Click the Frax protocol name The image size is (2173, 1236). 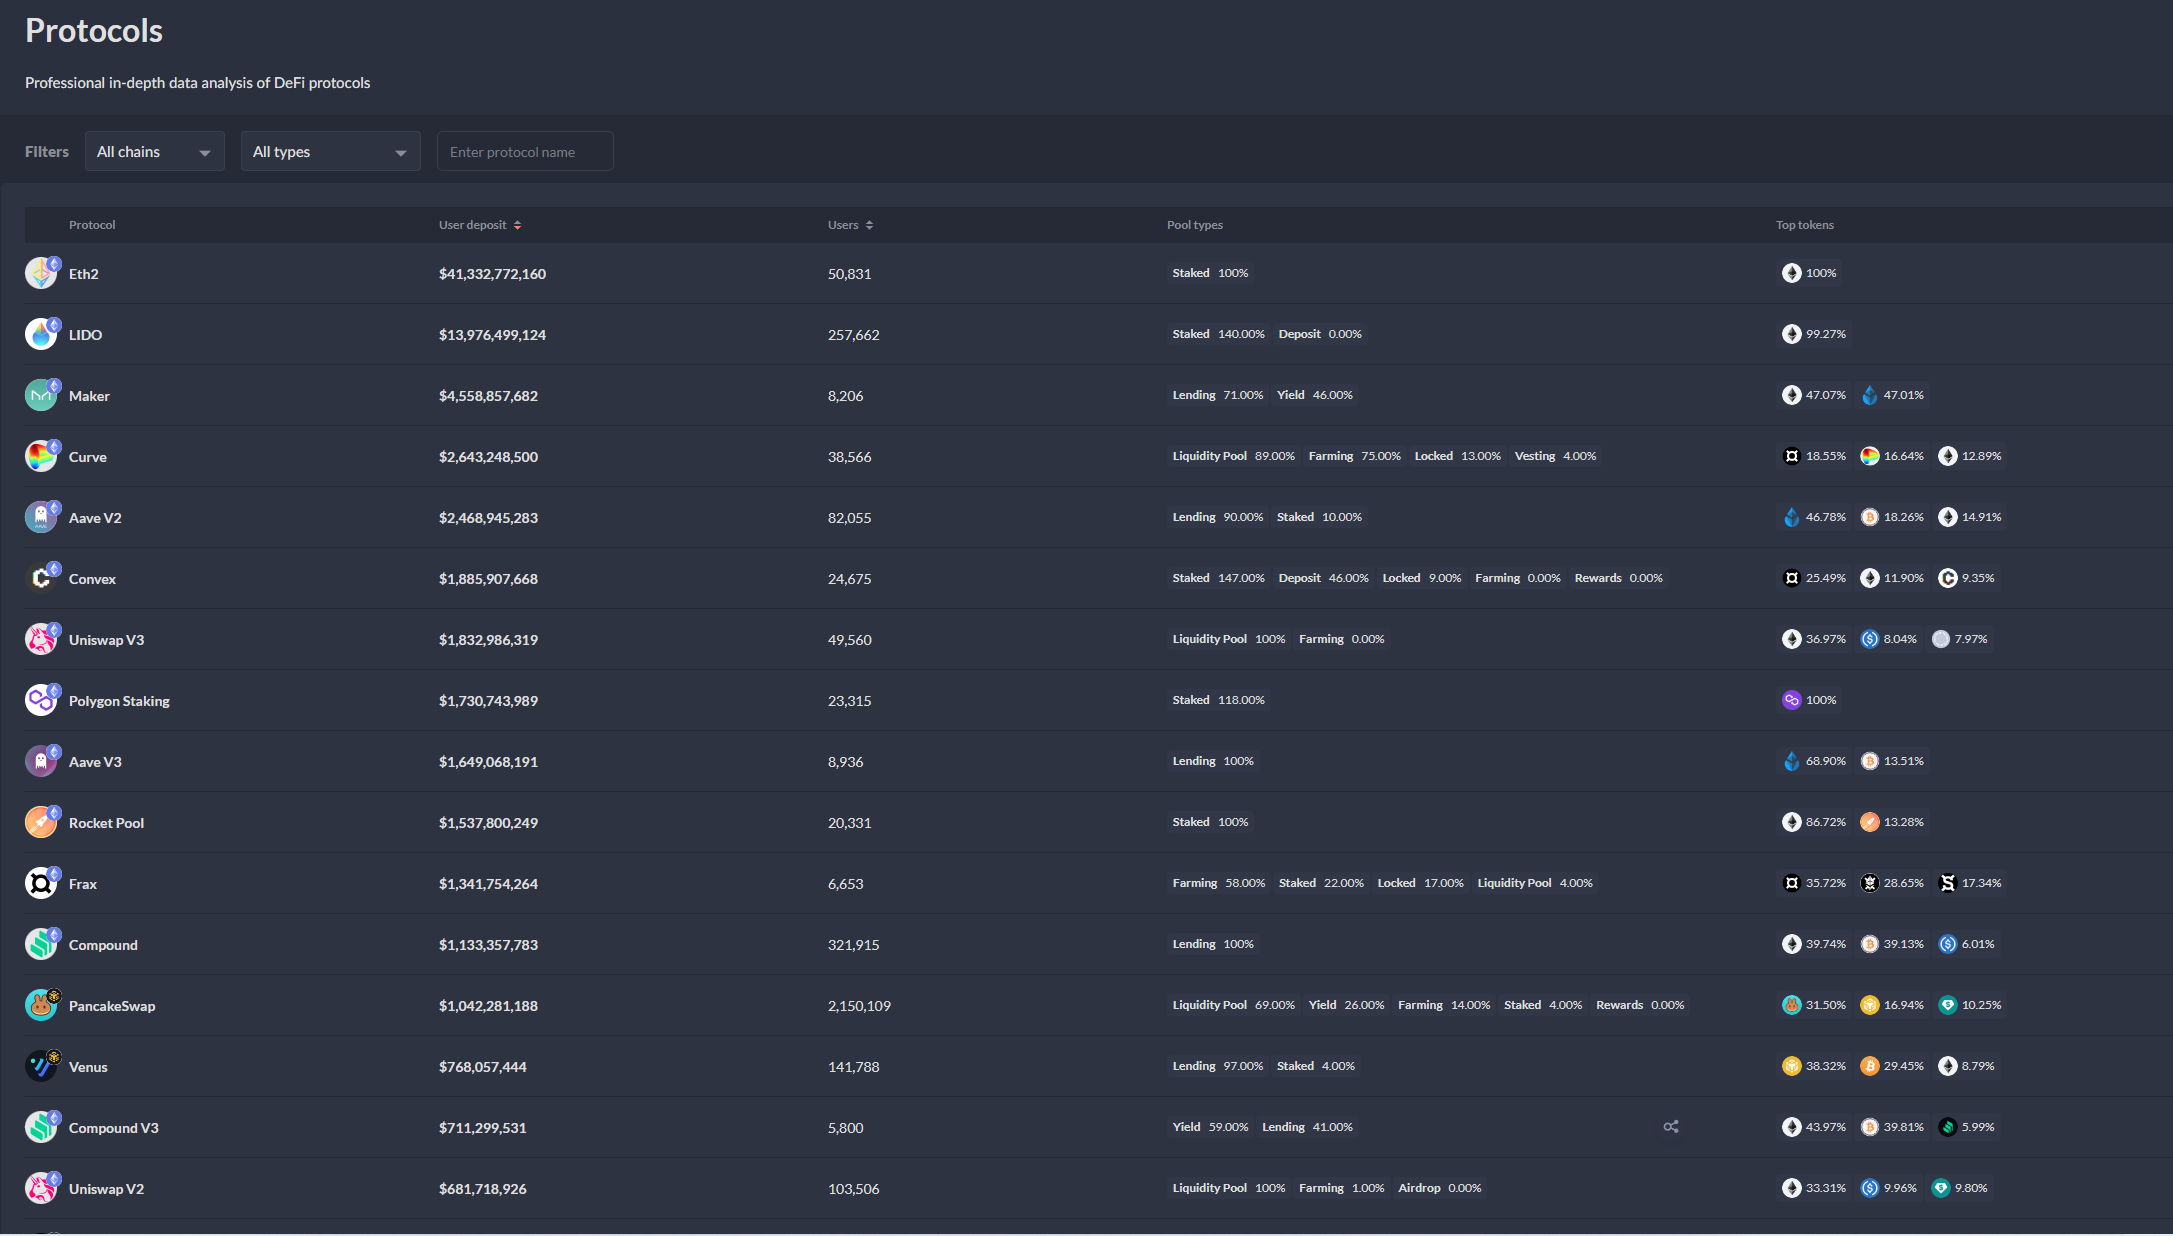(83, 884)
